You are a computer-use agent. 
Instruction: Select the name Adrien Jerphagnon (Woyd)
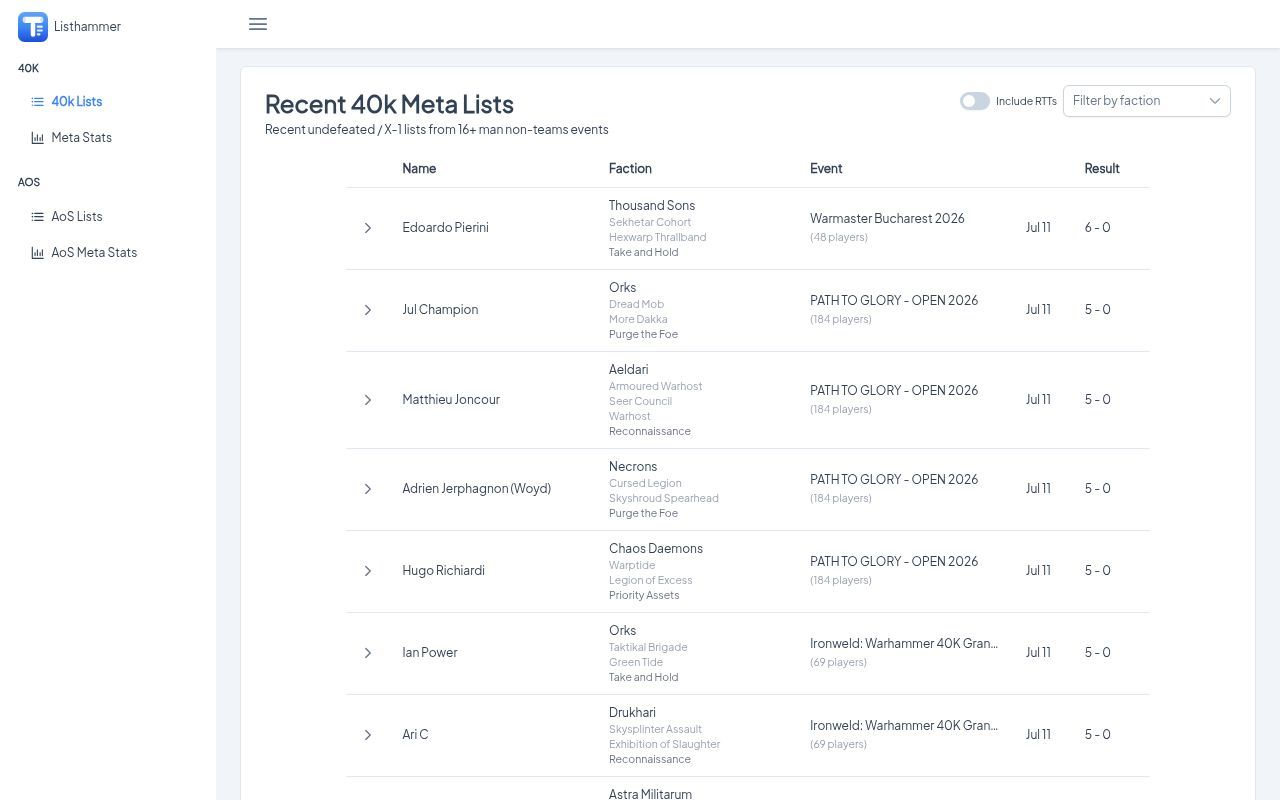(x=476, y=488)
